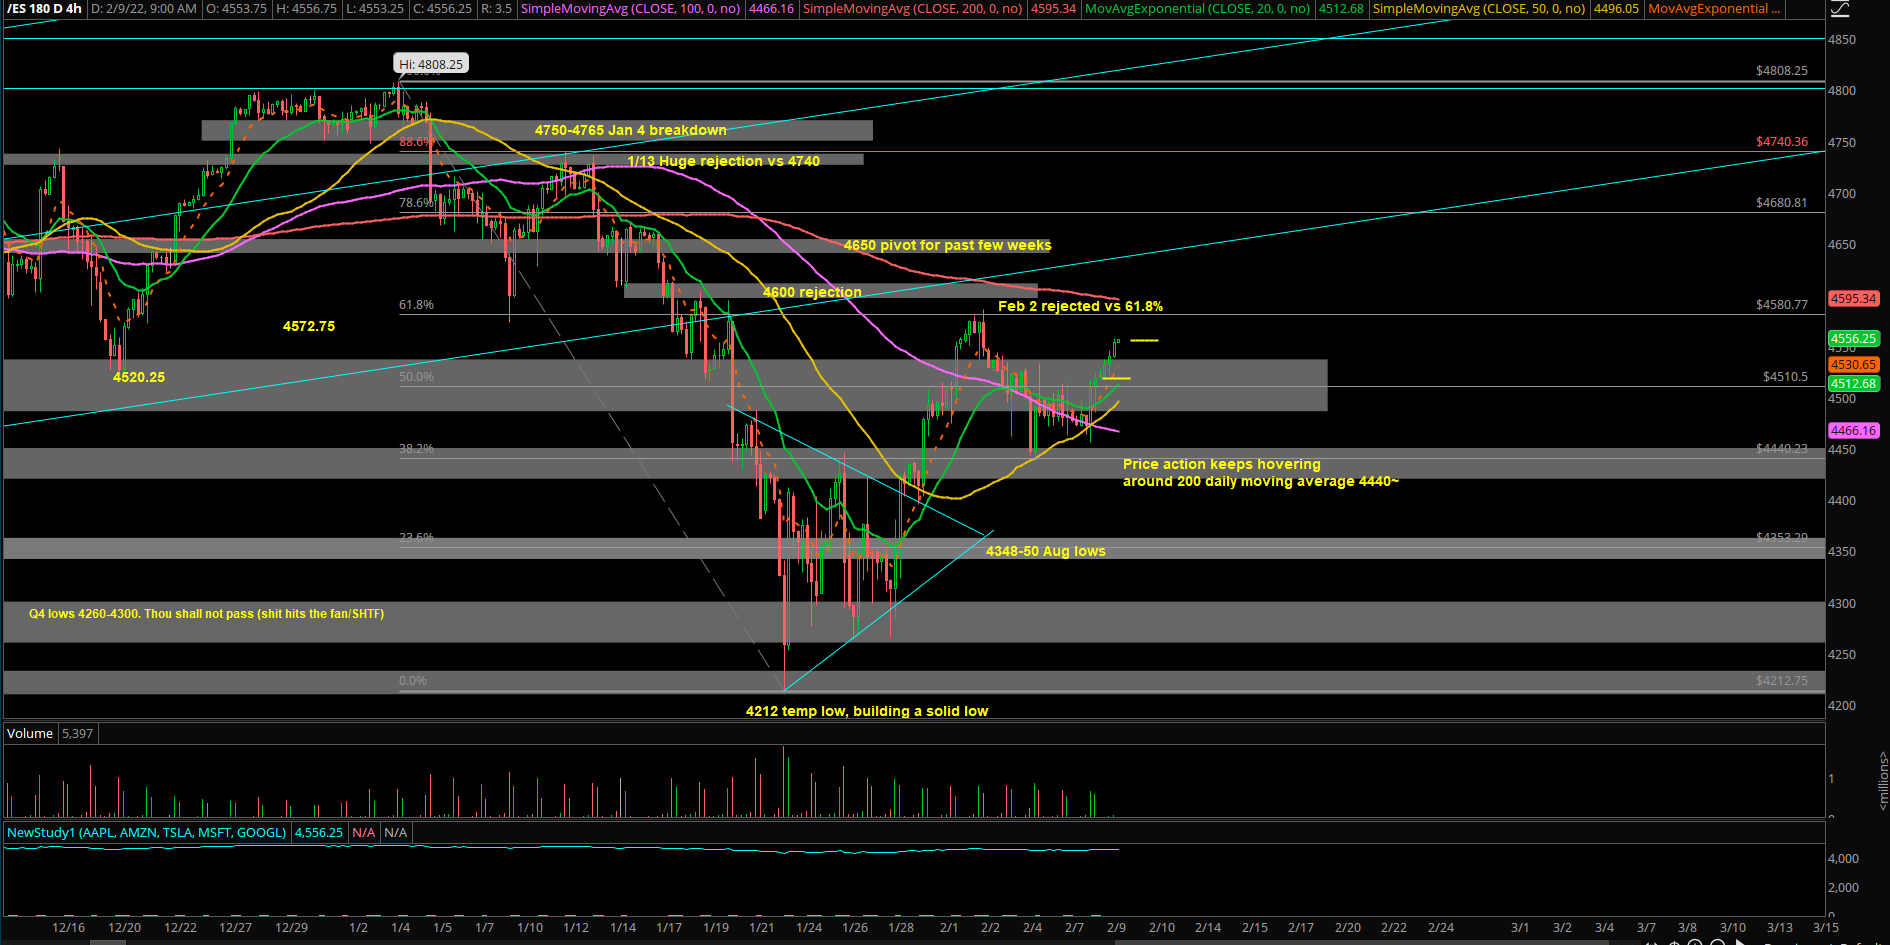Select the 4750-4765 Jan 4 breakdown annotation
Screen dimensions: 1890x945
coord(630,130)
